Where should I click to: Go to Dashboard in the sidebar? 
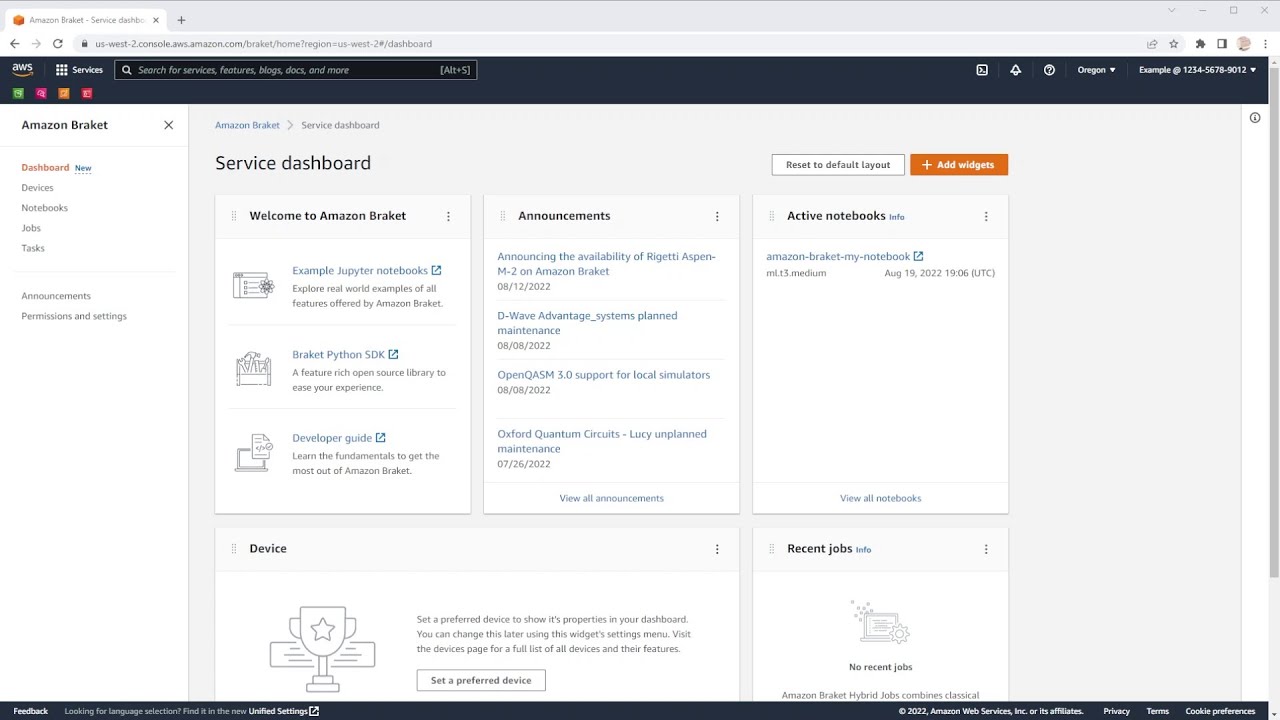(x=45, y=168)
